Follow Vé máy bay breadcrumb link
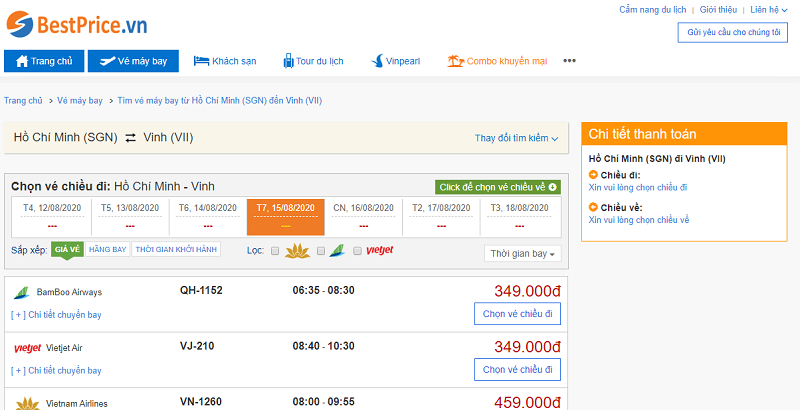Screen dimensions: 800x410 click(x=80, y=100)
